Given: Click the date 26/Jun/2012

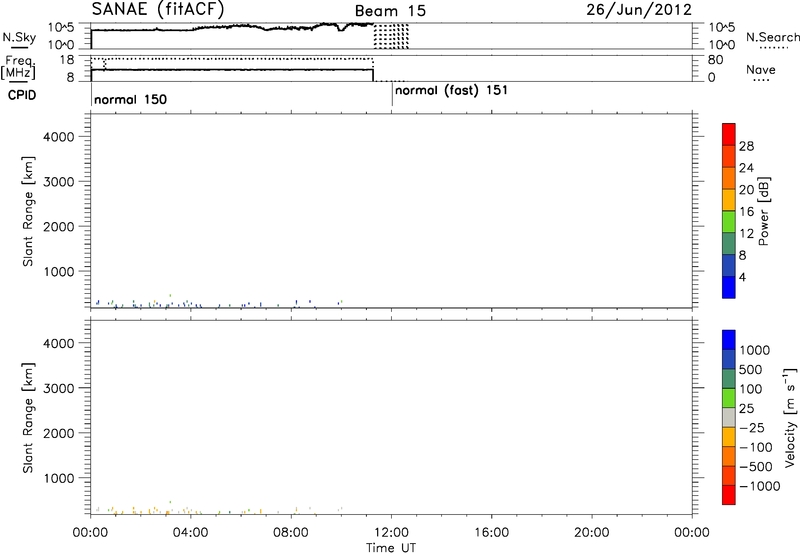Looking at the screenshot, I should (639, 9).
